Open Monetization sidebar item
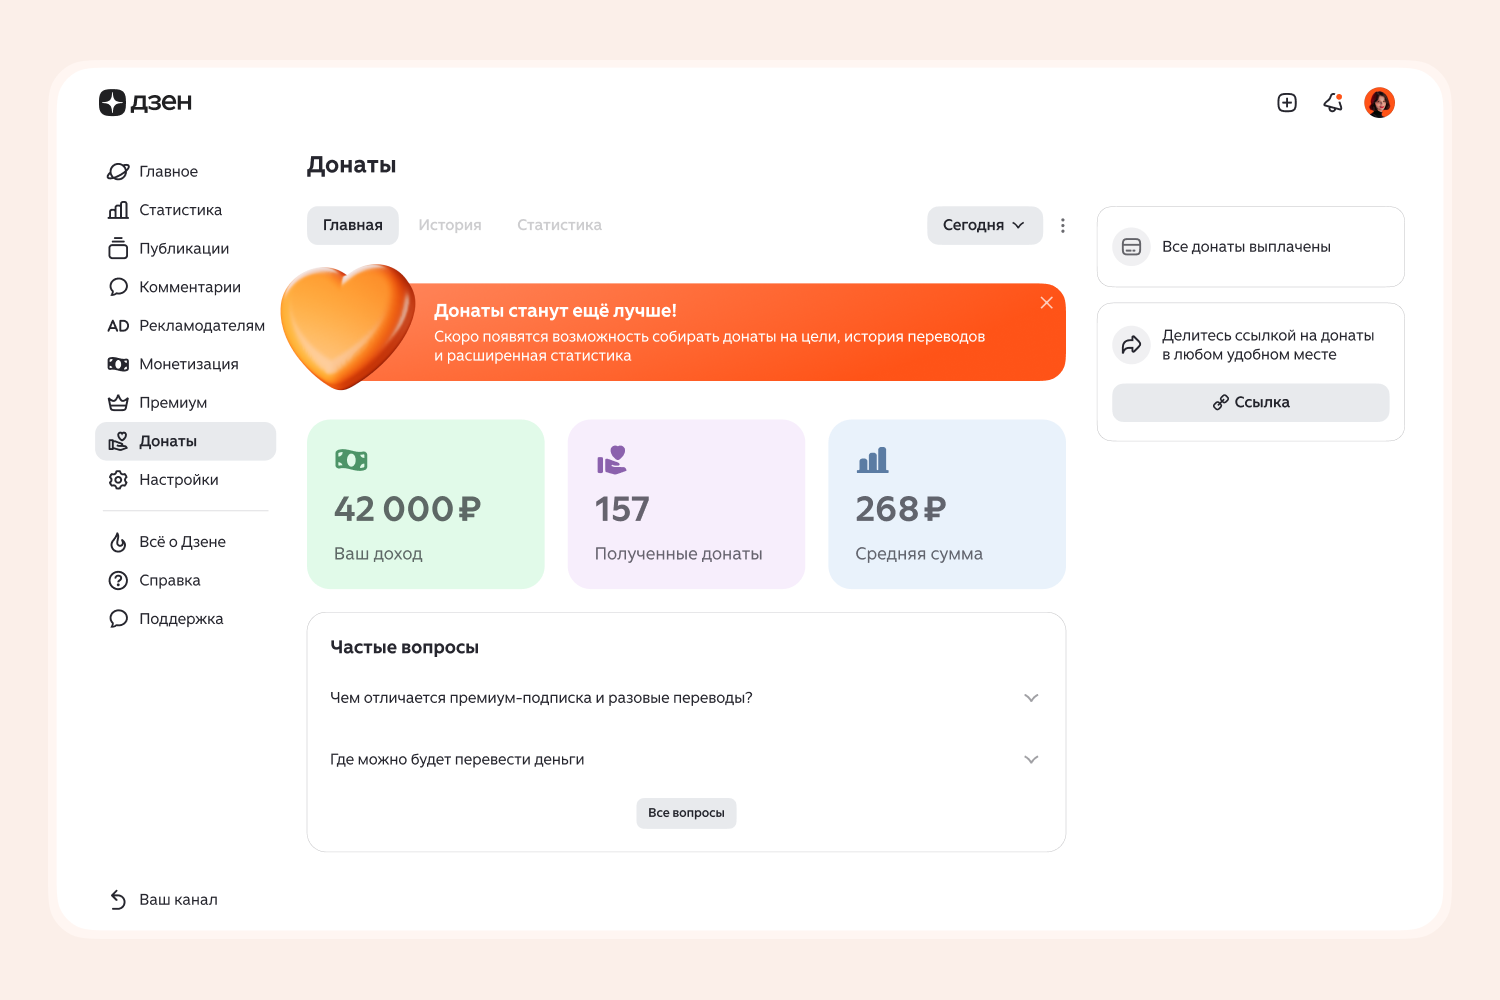Screen dimensions: 1500x1000 click(x=188, y=364)
